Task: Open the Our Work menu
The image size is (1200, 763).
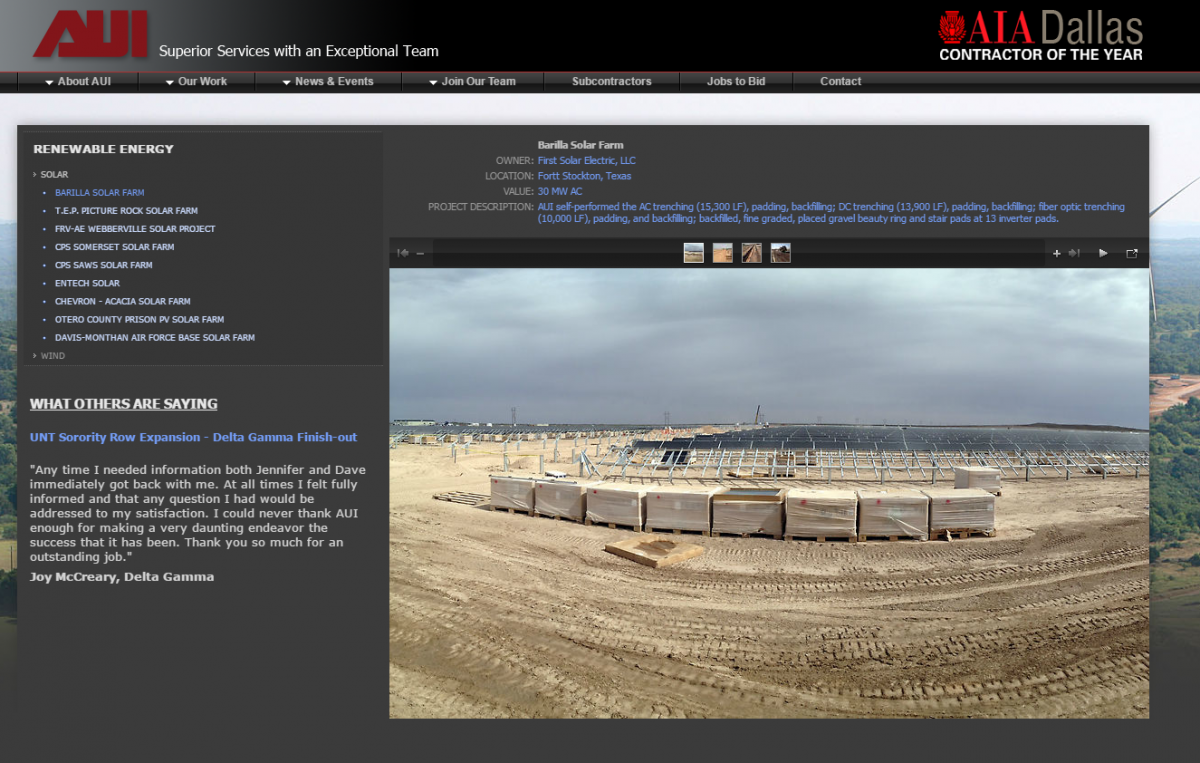Action: point(196,82)
